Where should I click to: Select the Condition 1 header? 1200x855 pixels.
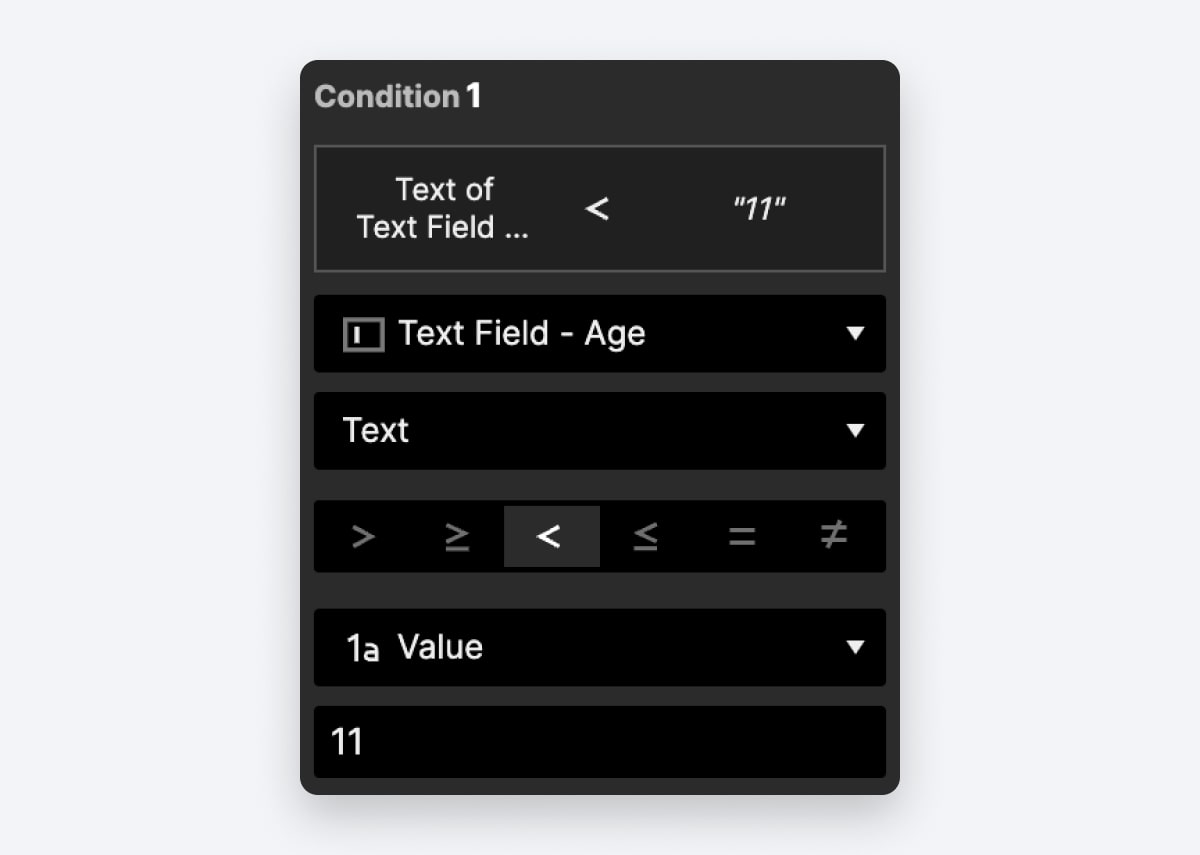coord(398,96)
